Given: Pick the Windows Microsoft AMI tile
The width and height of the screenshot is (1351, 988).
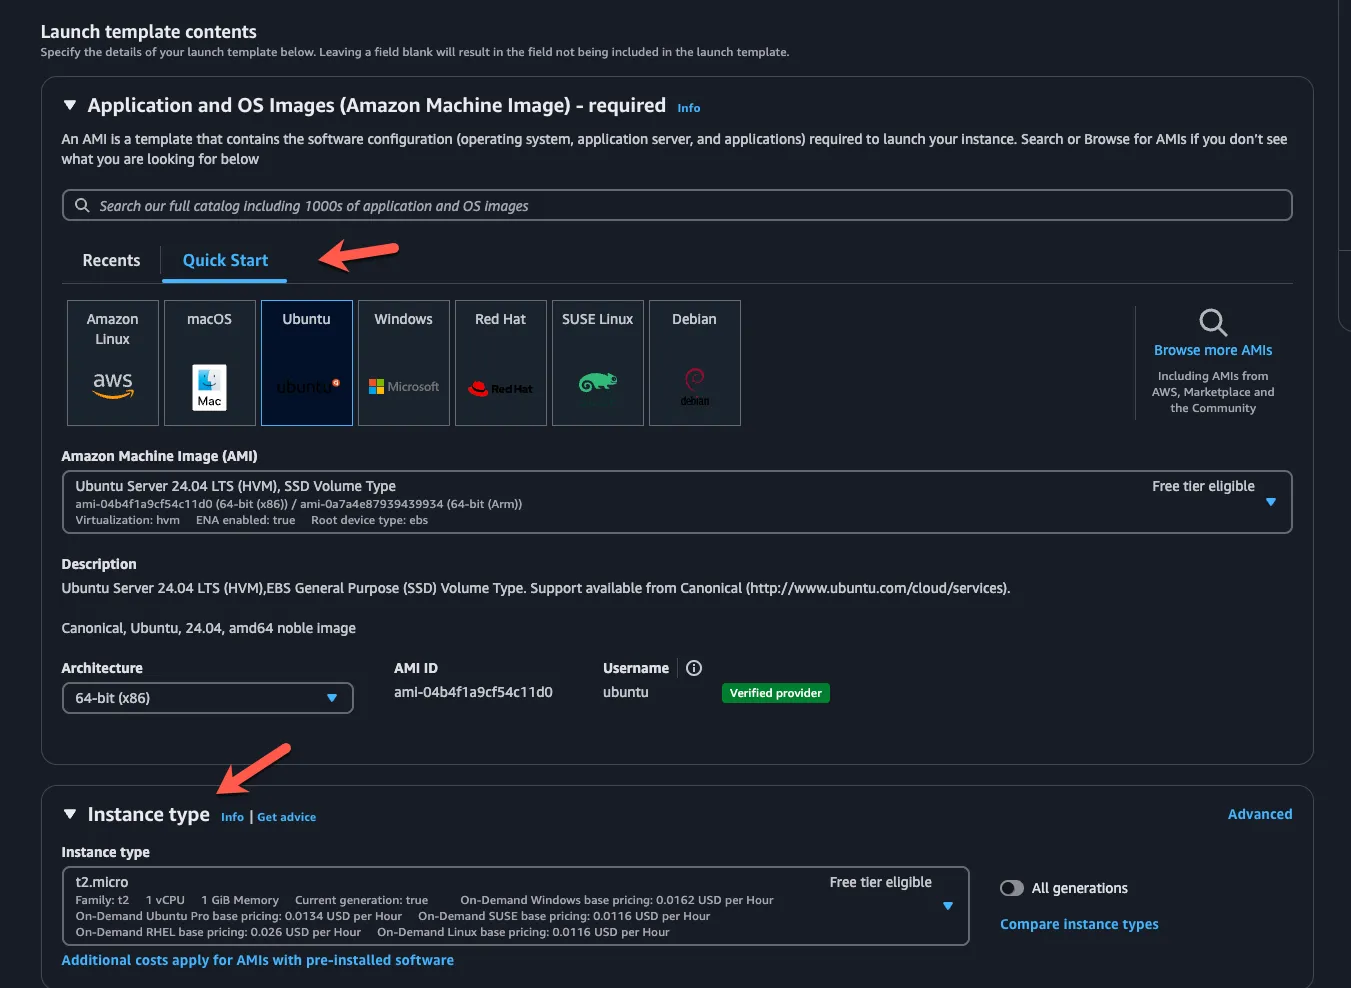Looking at the screenshot, I should point(404,363).
